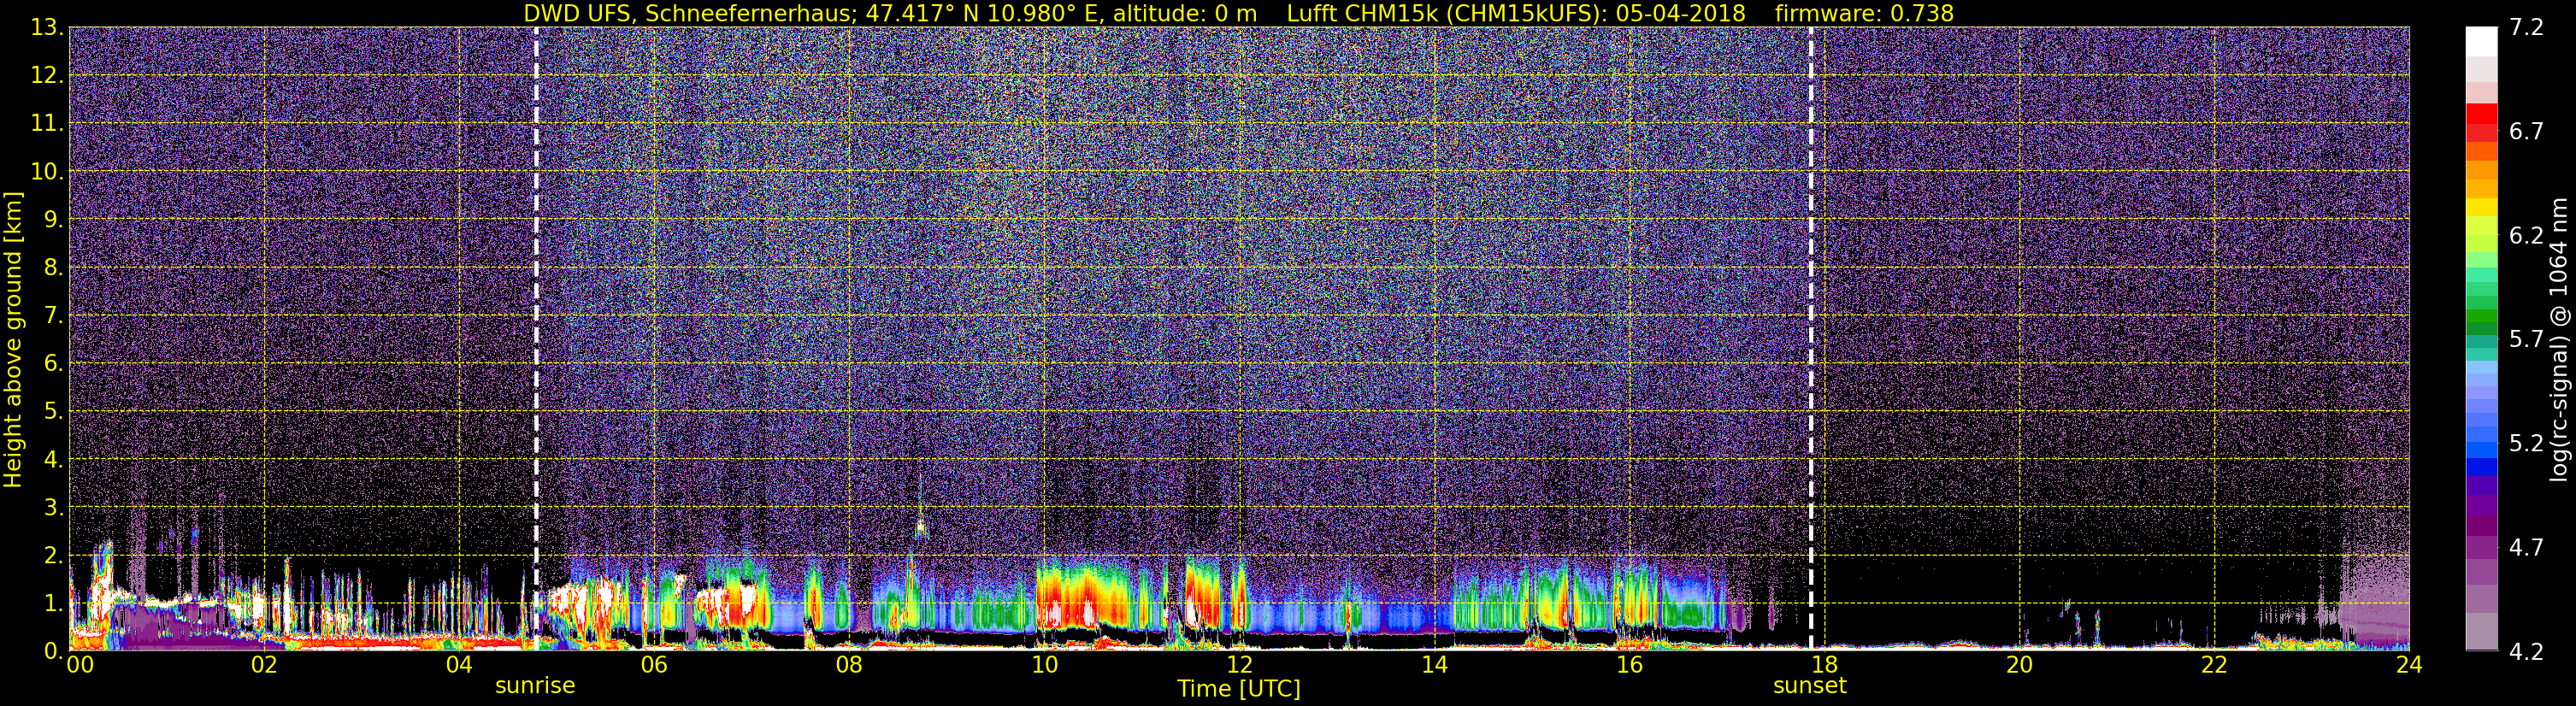The height and width of the screenshot is (706, 2576).
Task: Click the colorbar value label '7.2'
Action: 2526,27
